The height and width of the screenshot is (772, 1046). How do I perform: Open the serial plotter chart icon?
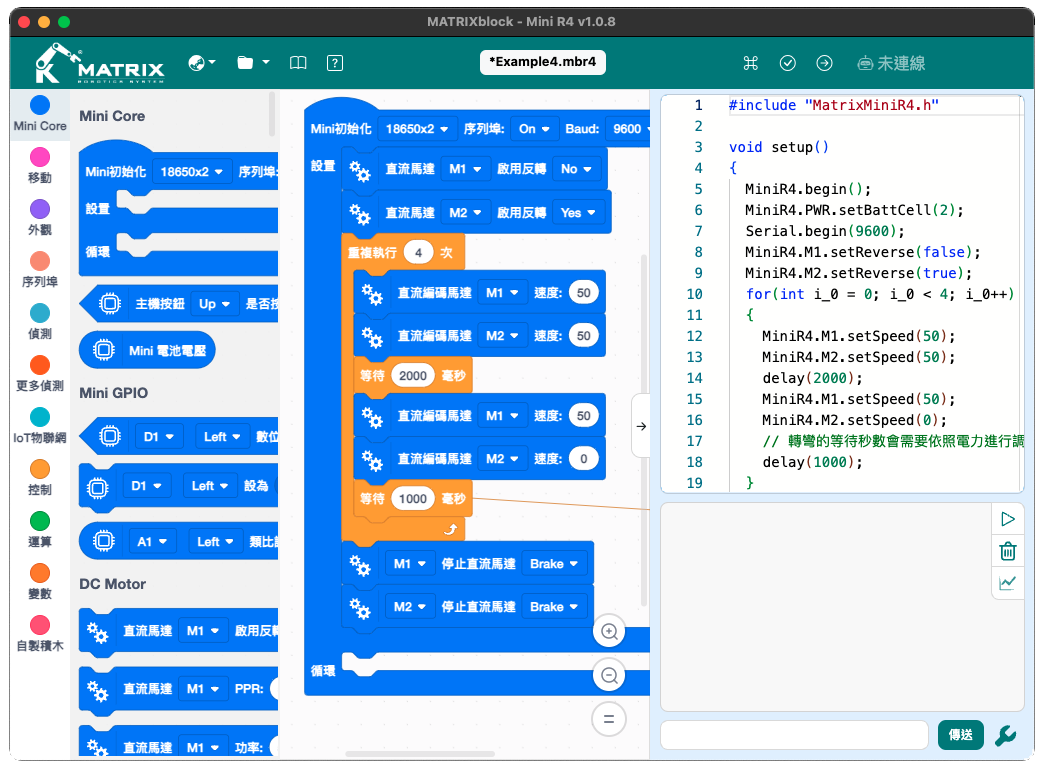coord(1008,583)
